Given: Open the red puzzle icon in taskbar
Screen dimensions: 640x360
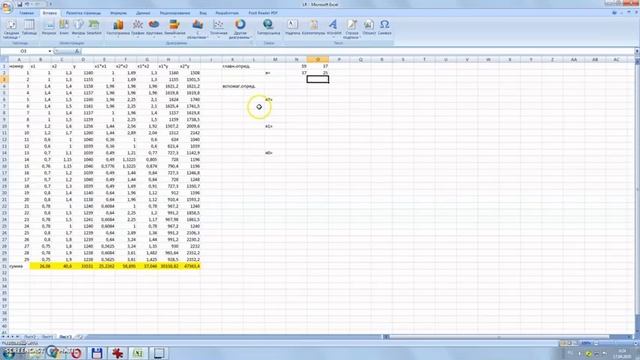Looking at the screenshot, I should [118, 353].
